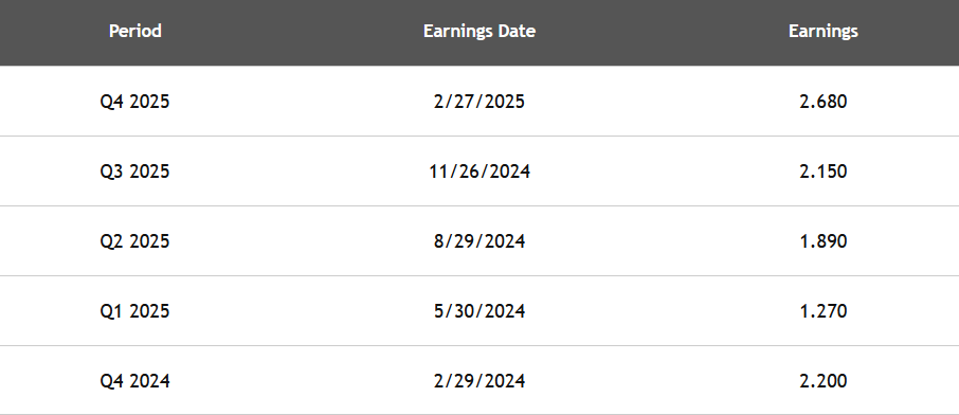Click the 8/29/2024 earnings date

coord(480,241)
